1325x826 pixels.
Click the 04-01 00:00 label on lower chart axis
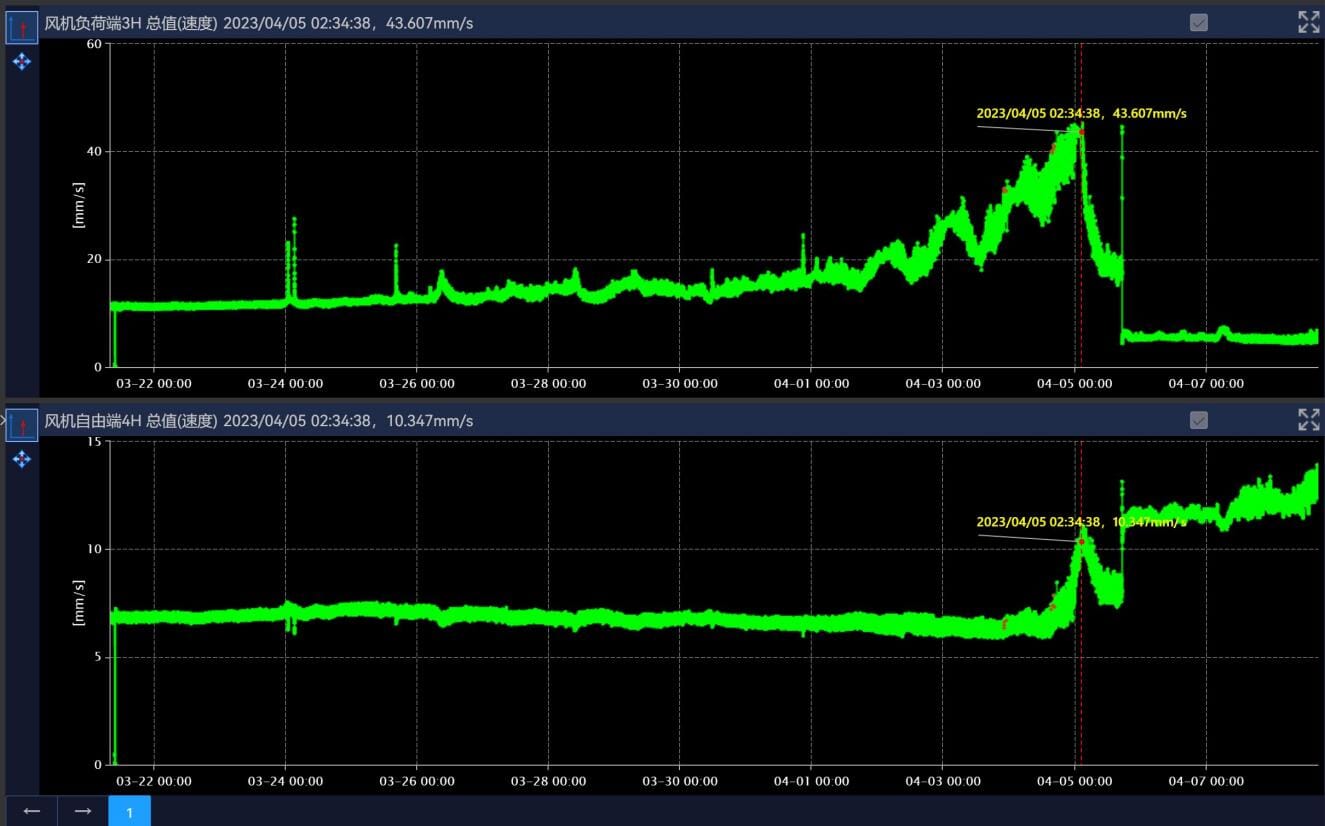click(811, 781)
